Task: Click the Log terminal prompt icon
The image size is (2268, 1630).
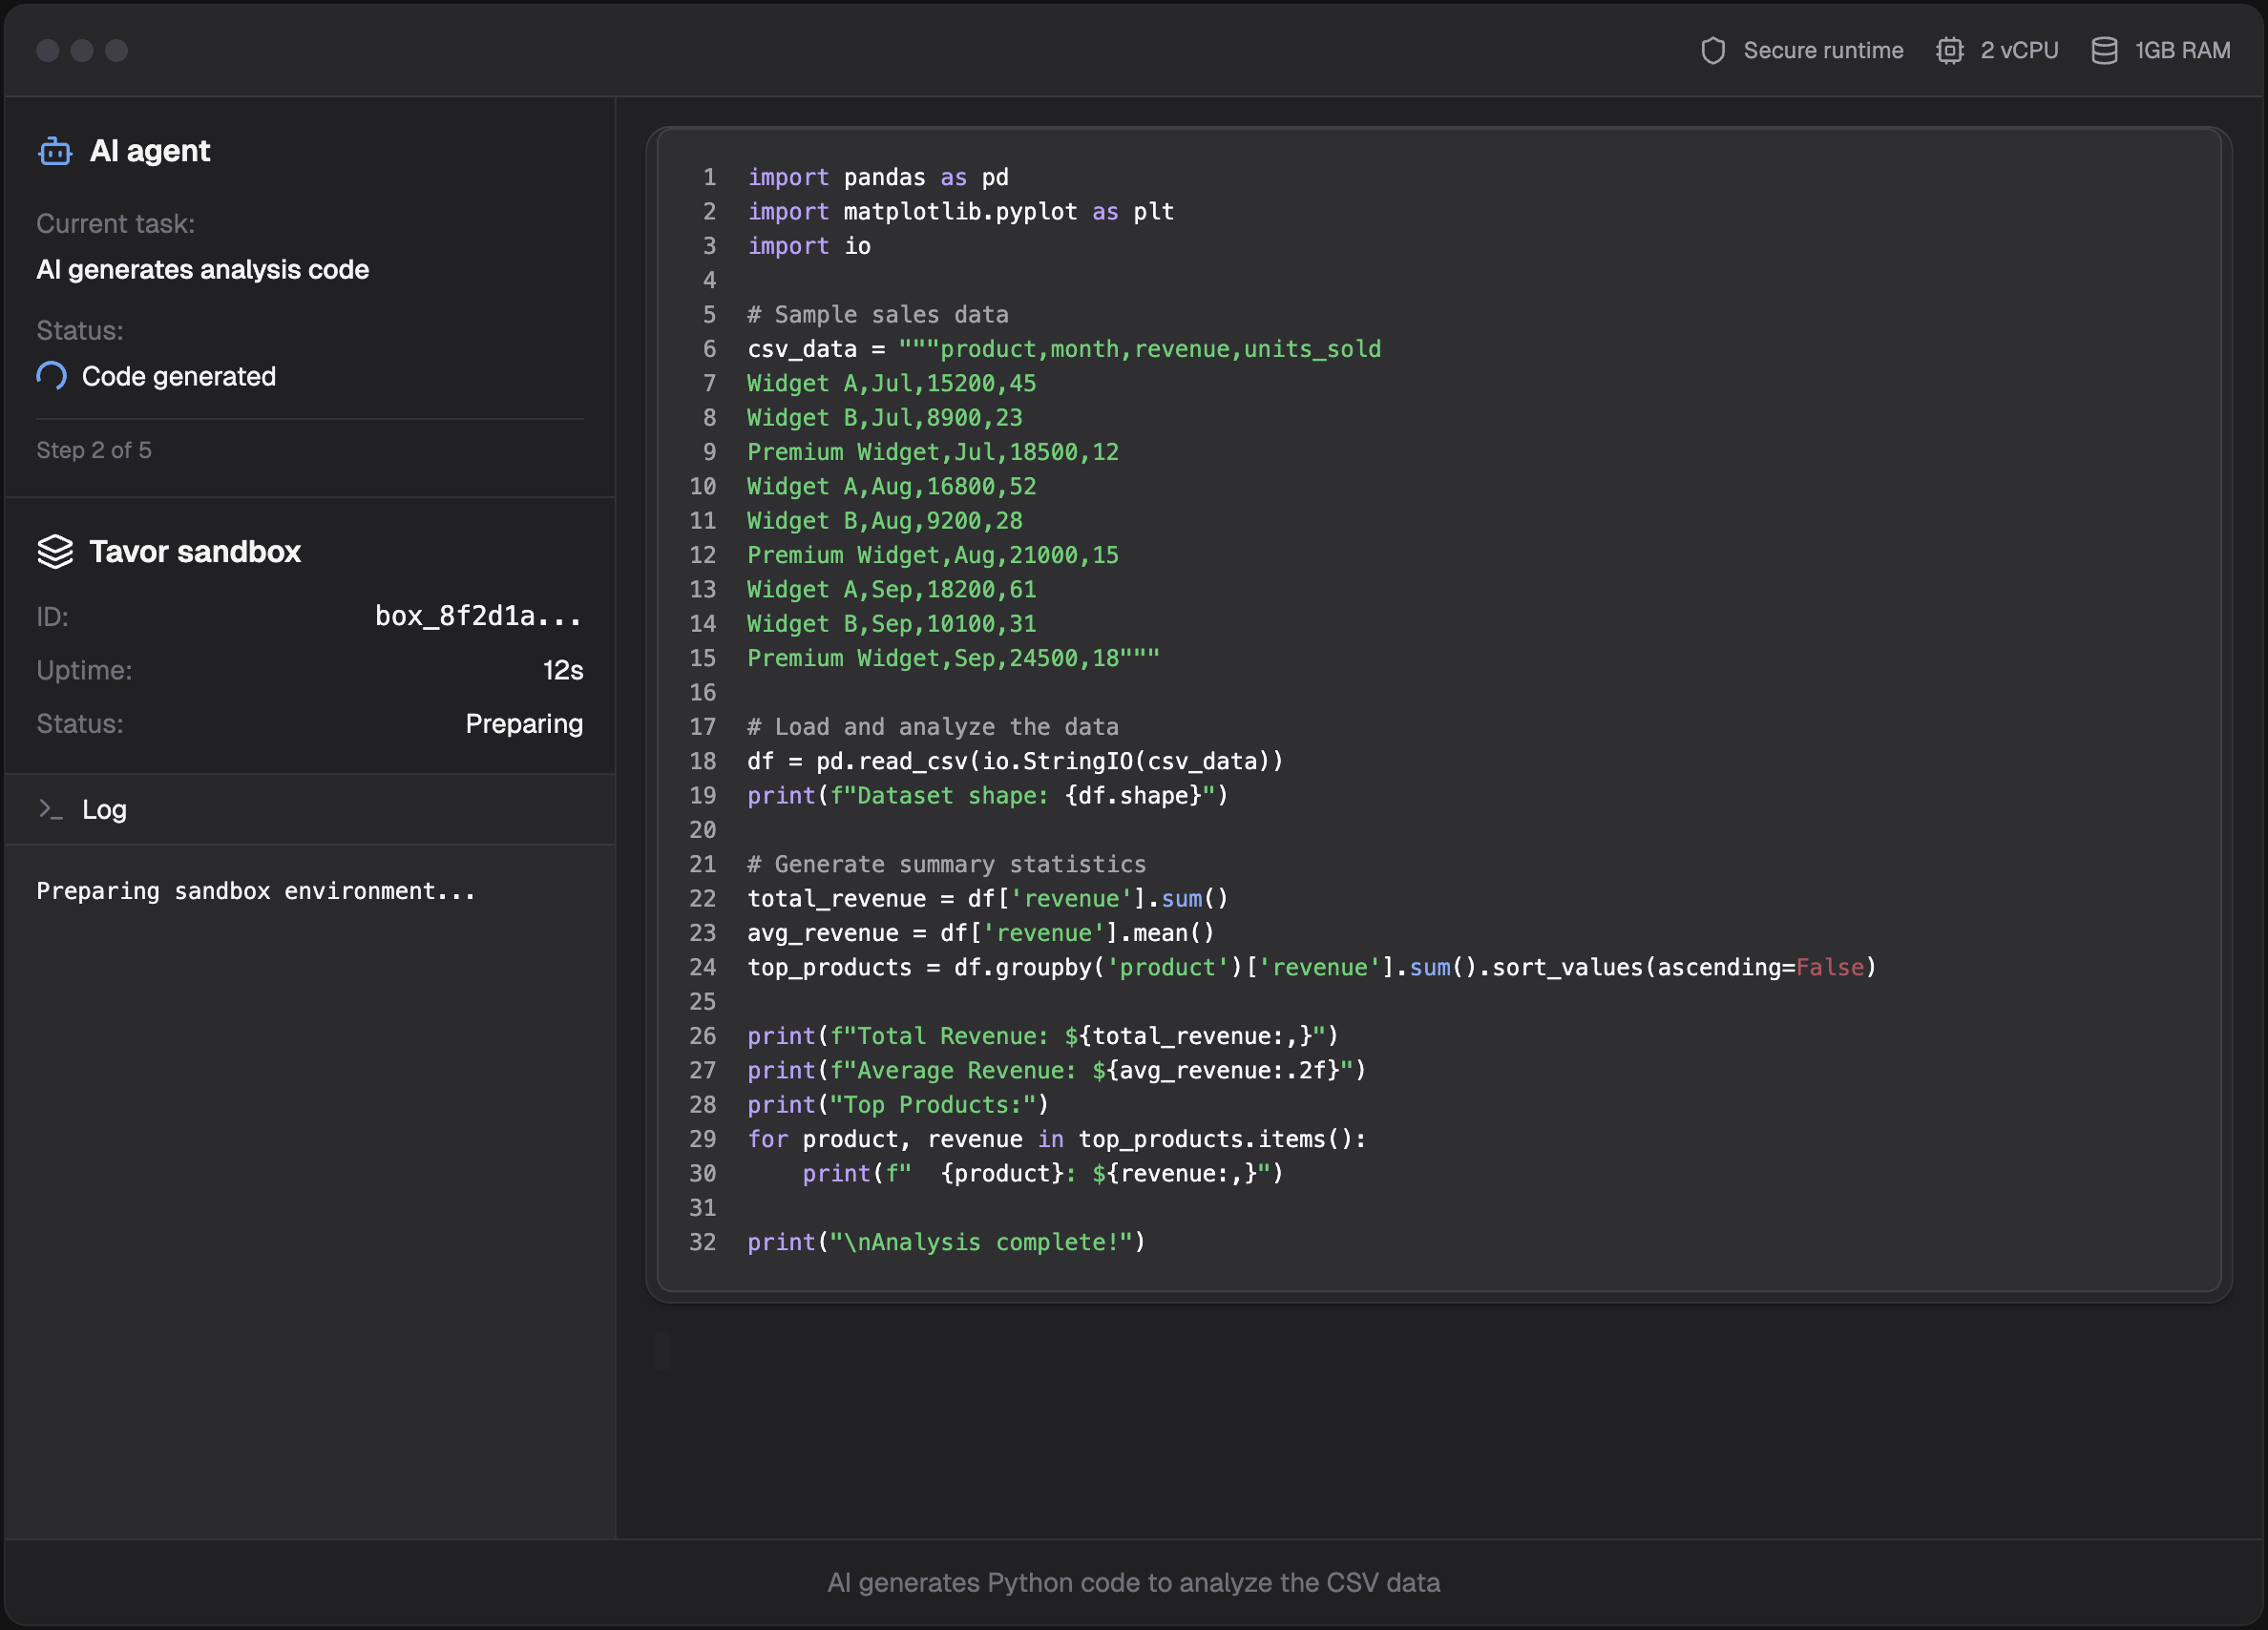Action: point(50,809)
